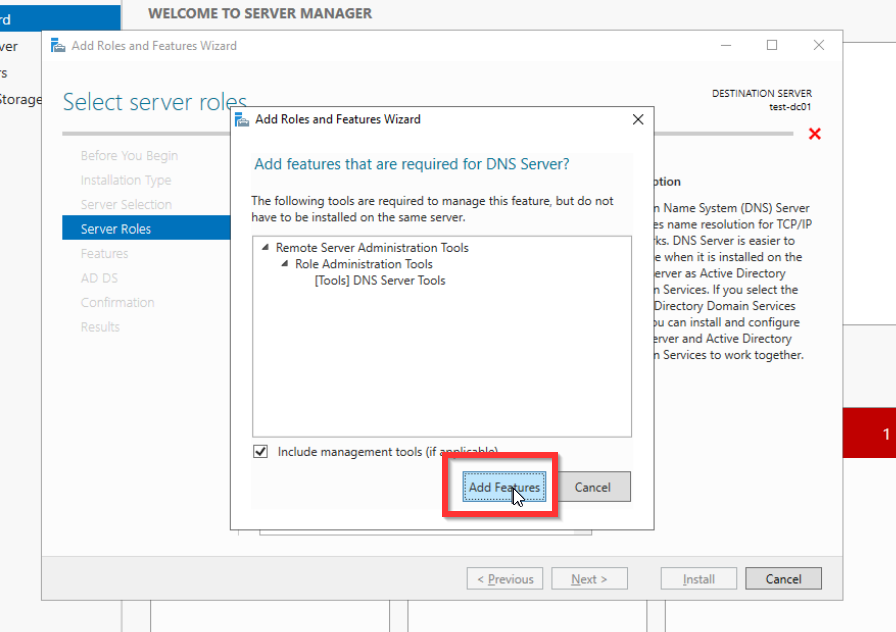Uncheck Include management tools checkbox
Screen dimensions: 896x632
pos(261,451)
